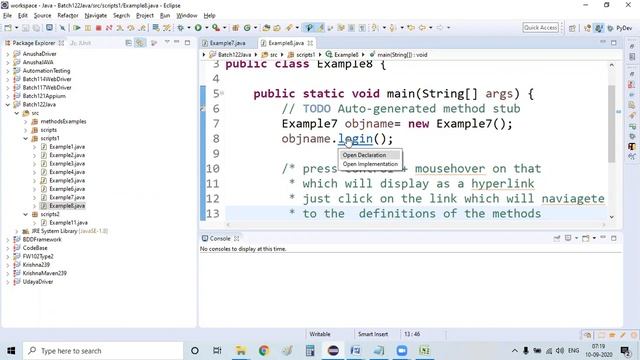Click the Disconnect debug icon

tap(109, 28)
